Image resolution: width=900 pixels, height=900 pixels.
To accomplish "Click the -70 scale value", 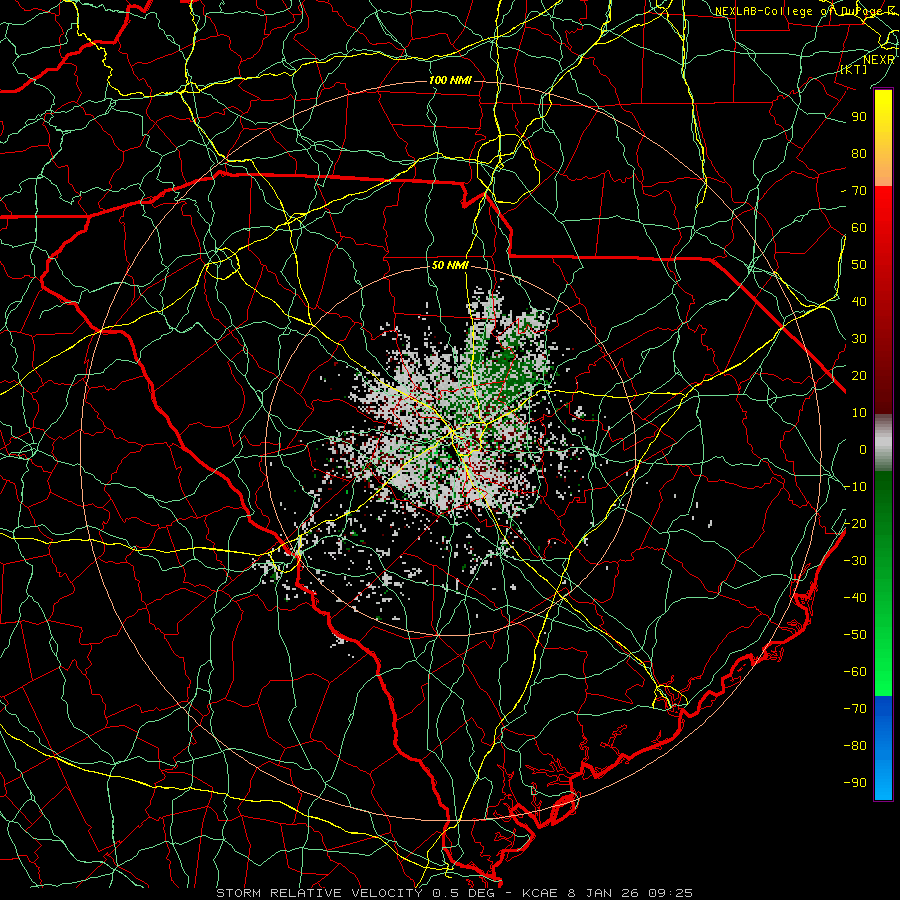I will (x=855, y=709).
